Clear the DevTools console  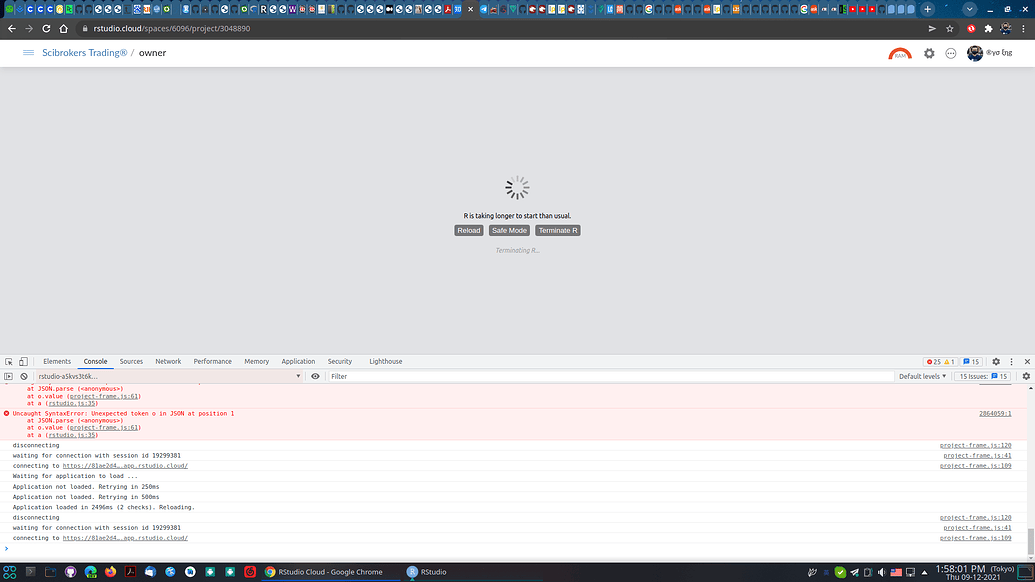[24, 376]
